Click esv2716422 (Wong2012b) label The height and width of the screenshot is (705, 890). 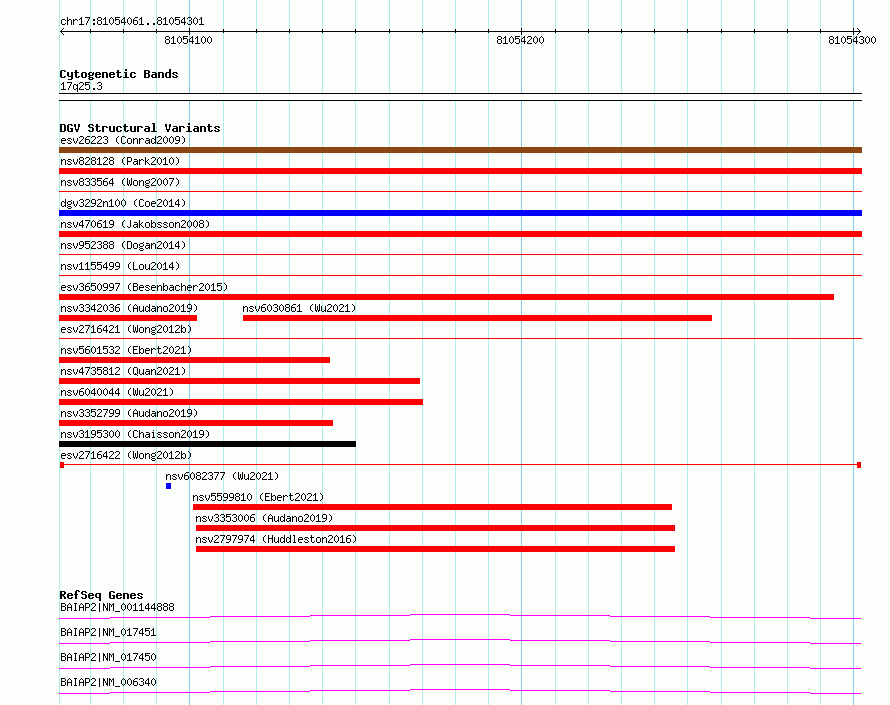126,455
